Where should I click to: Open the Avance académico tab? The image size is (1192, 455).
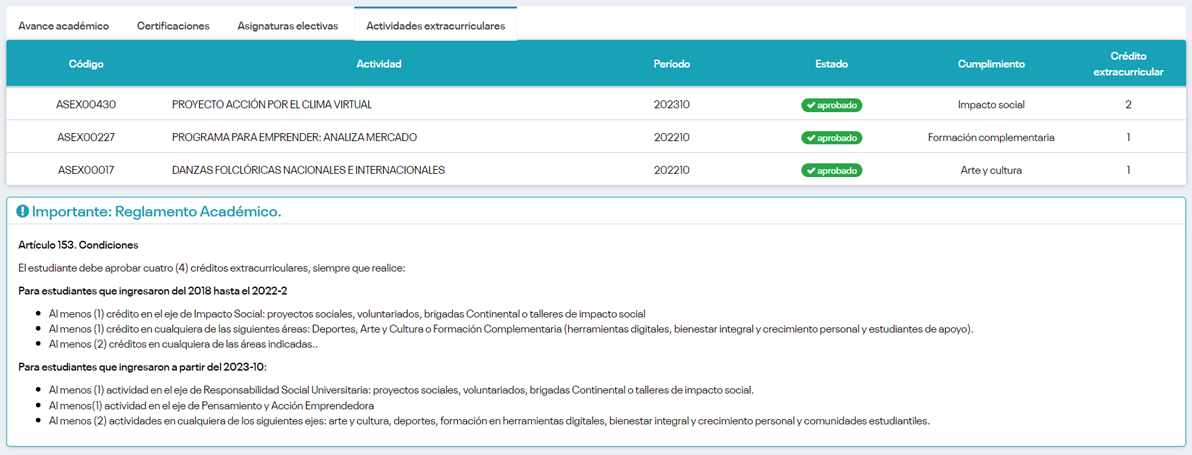[x=64, y=25]
